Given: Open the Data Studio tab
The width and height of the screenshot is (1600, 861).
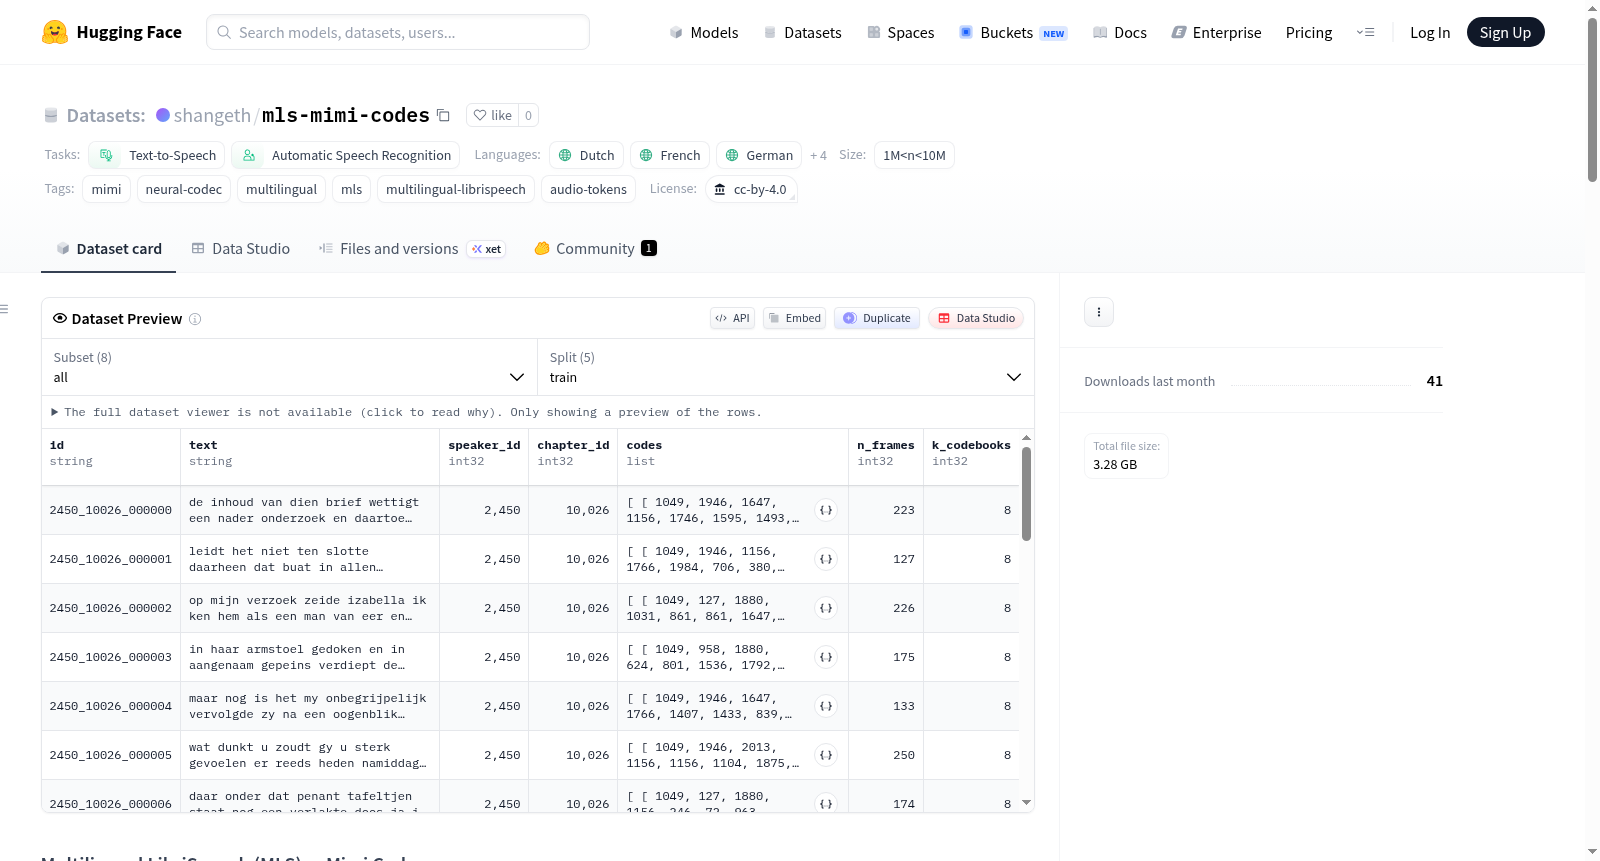Looking at the screenshot, I should point(241,249).
